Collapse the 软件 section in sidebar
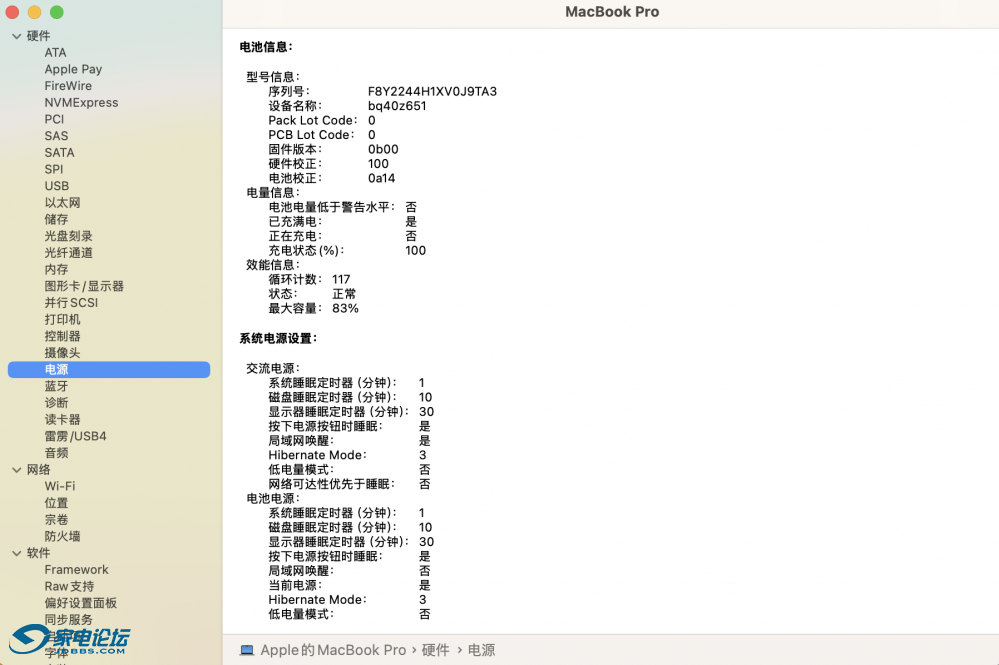Image resolution: width=999 pixels, height=665 pixels. tap(17, 554)
